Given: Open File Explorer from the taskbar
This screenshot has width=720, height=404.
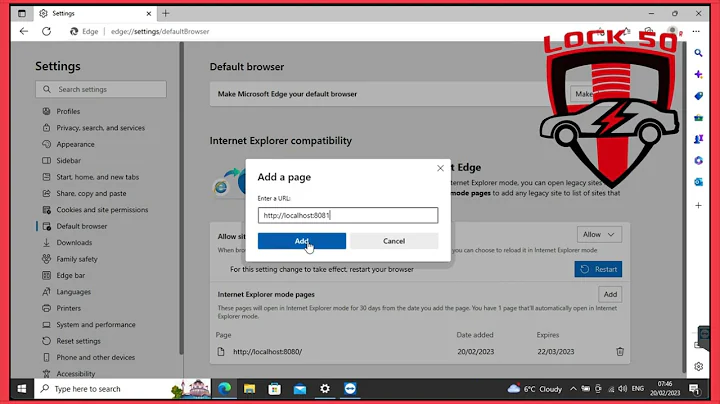Looking at the screenshot, I should (249, 389).
